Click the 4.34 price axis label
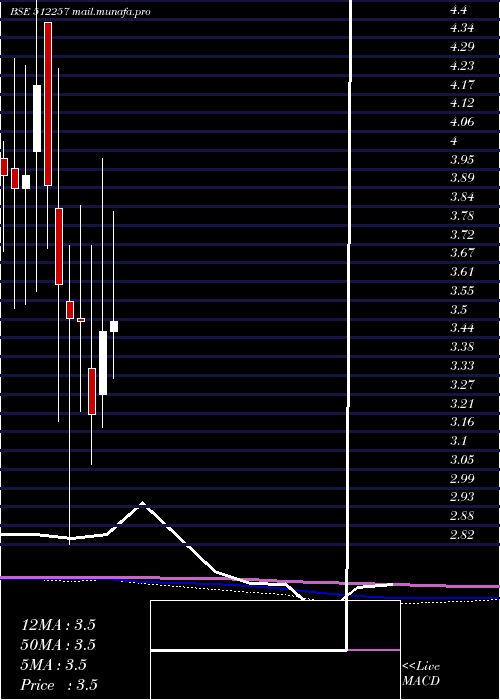 tap(462, 29)
